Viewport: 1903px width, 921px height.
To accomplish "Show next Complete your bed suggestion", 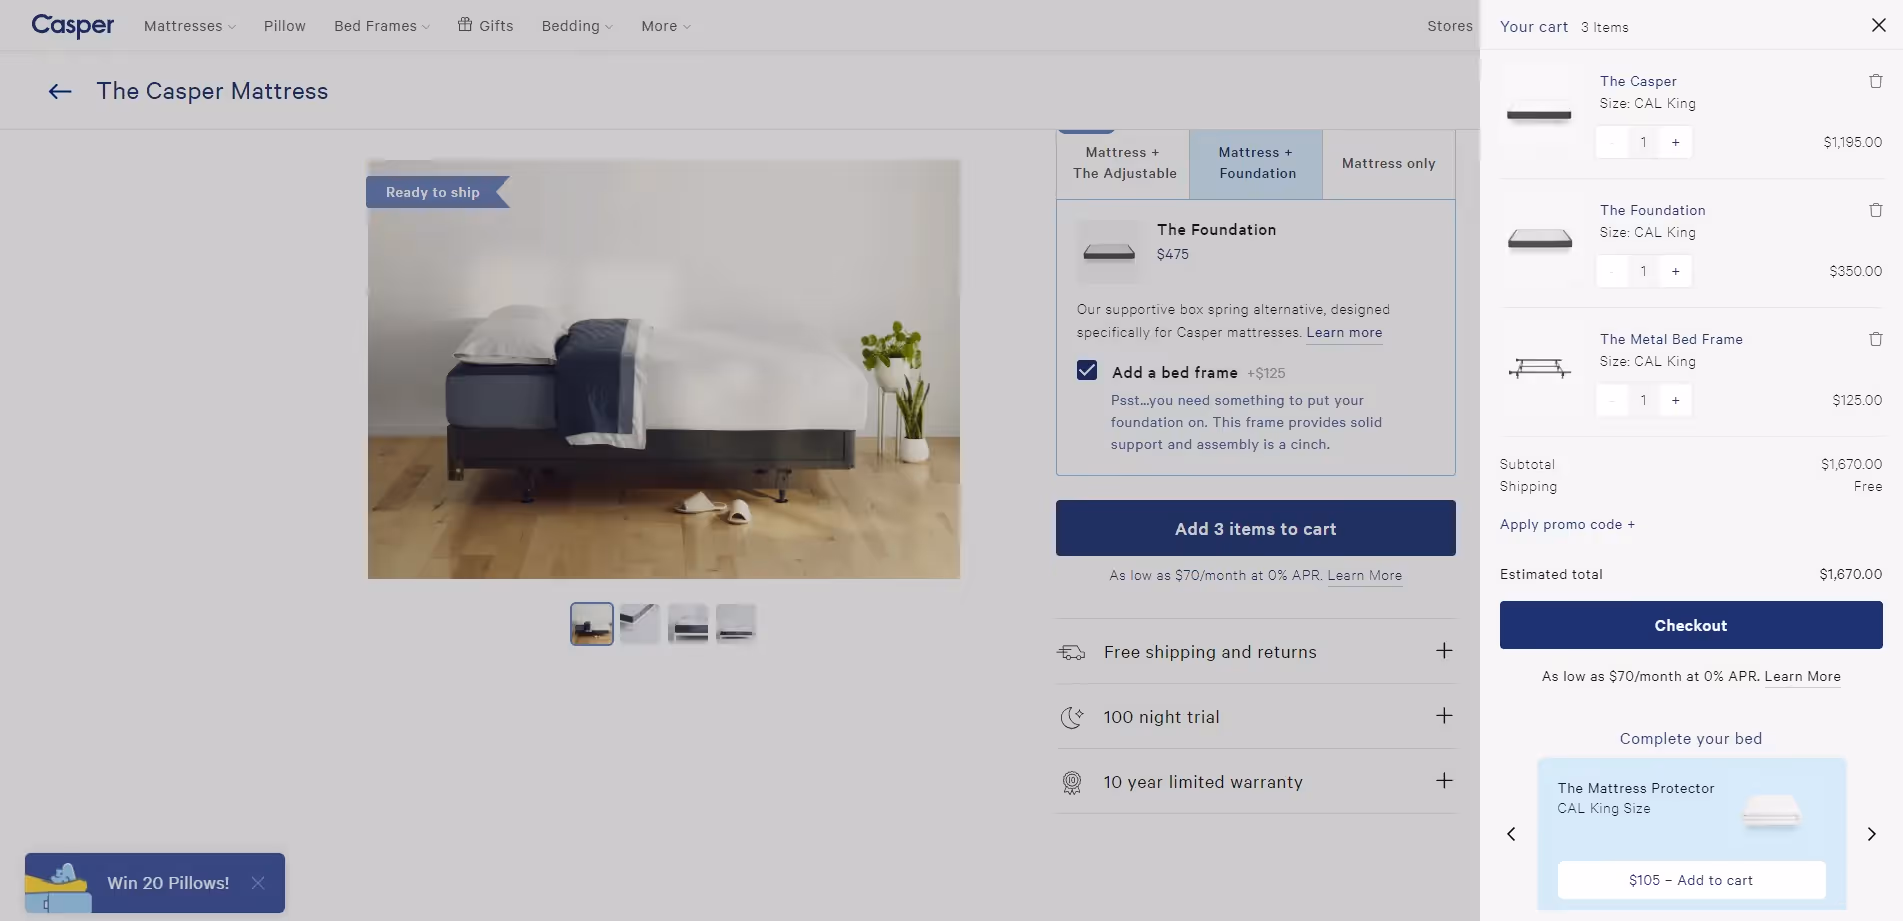I will [x=1871, y=834].
